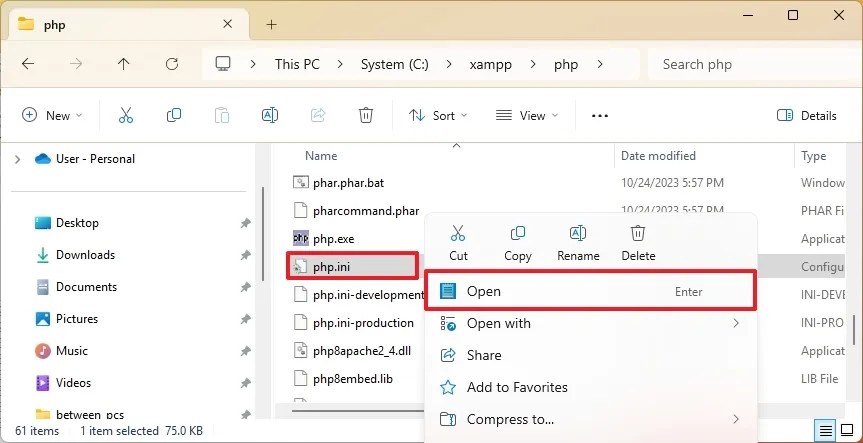This screenshot has height=443, width=863.
Task: Click the php tab title
Action: pos(54,25)
